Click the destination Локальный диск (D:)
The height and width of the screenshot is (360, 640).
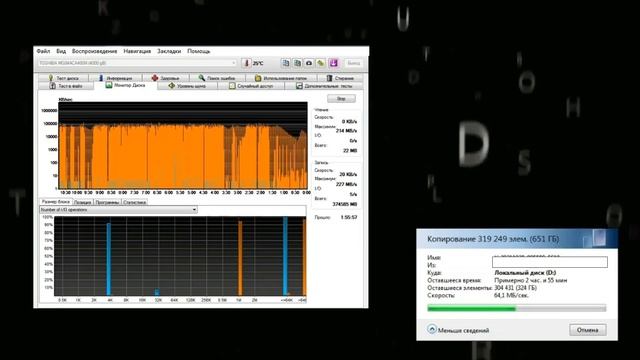(525, 273)
